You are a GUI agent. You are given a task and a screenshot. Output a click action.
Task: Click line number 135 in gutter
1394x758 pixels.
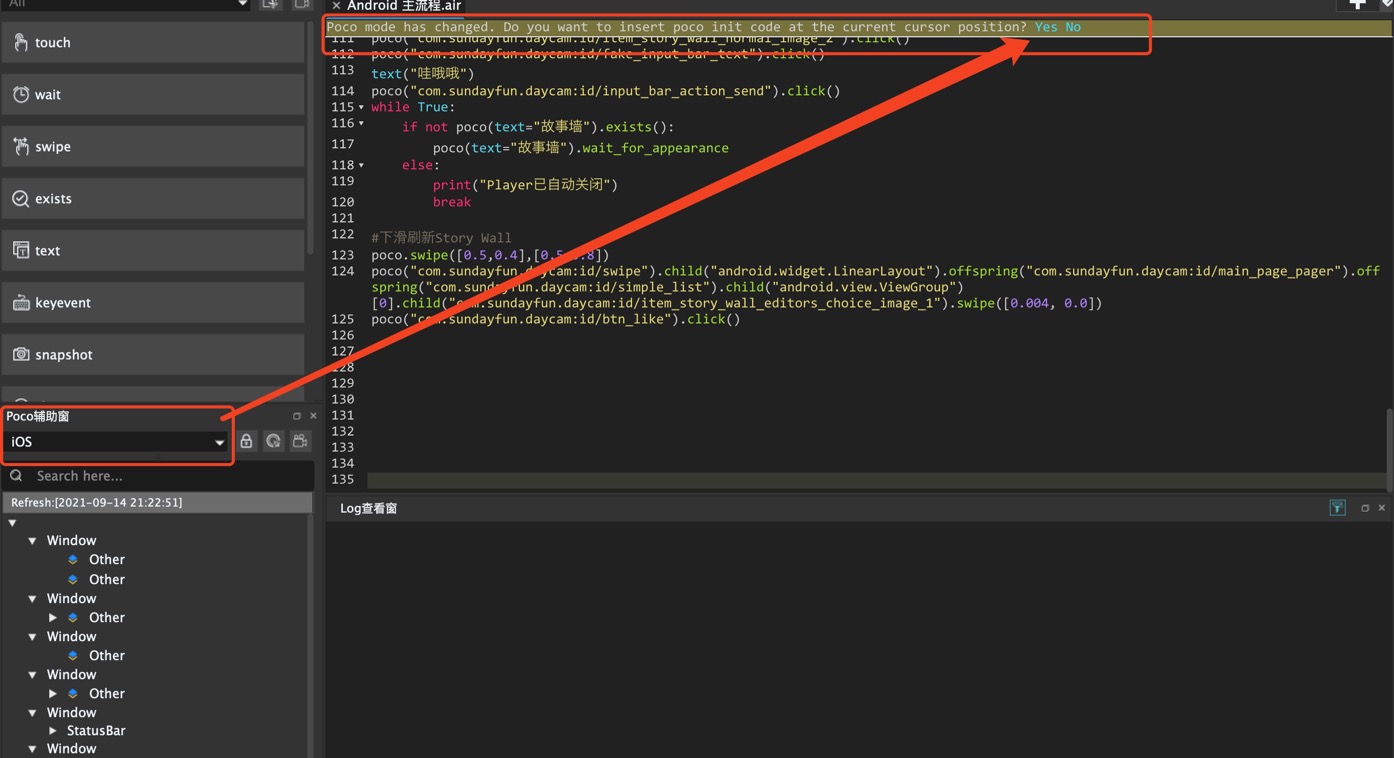pos(342,480)
